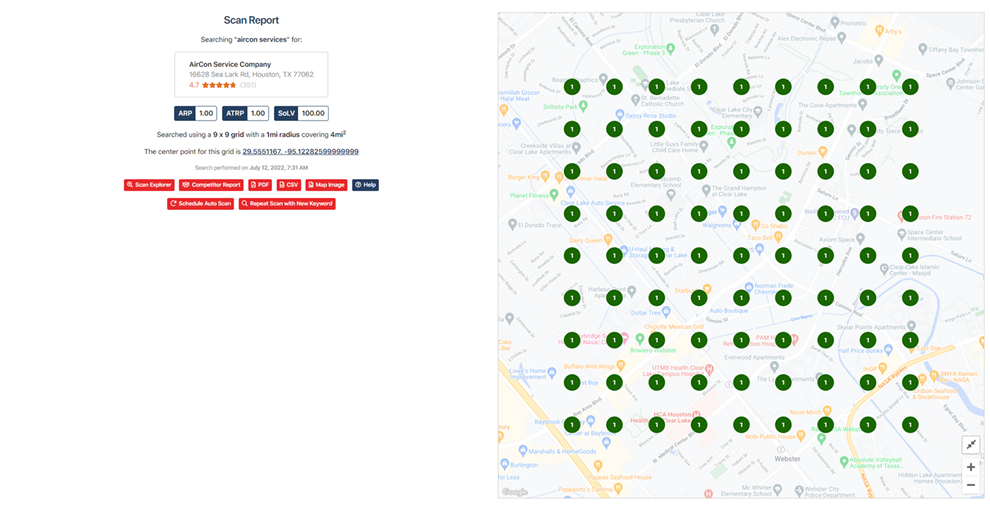Open the Scan Explorer
This screenshot has height=508, width=990.
(x=149, y=185)
